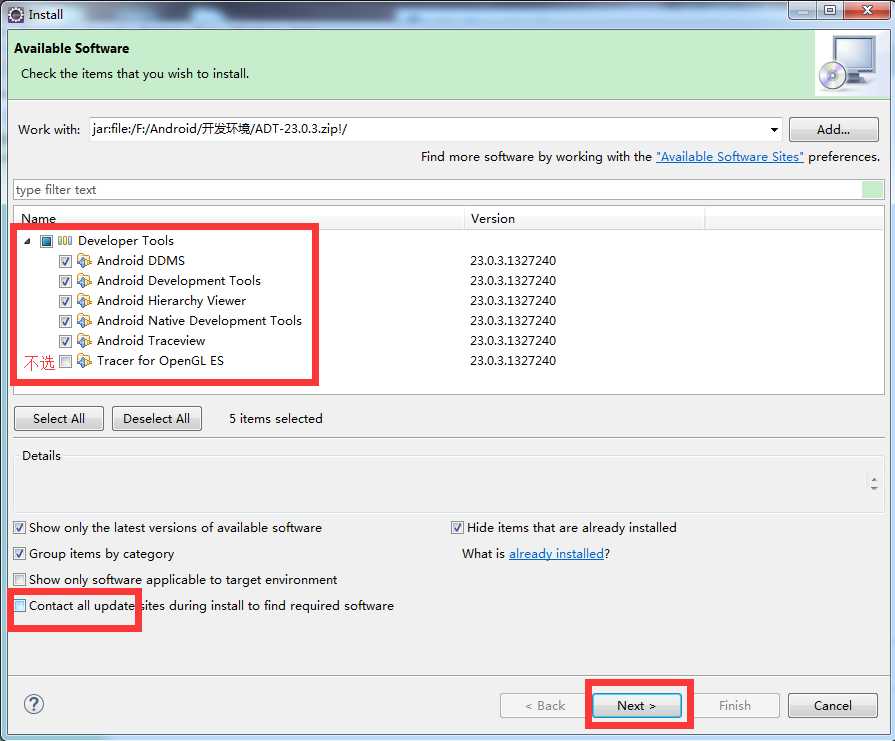This screenshot has width=895, height=741.
Task: Toggle Show only the latest versions checkbox
Action: pos(19,528)
